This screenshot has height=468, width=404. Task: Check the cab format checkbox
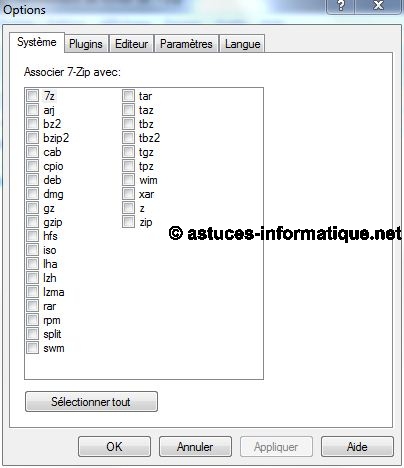pos(33,152)
